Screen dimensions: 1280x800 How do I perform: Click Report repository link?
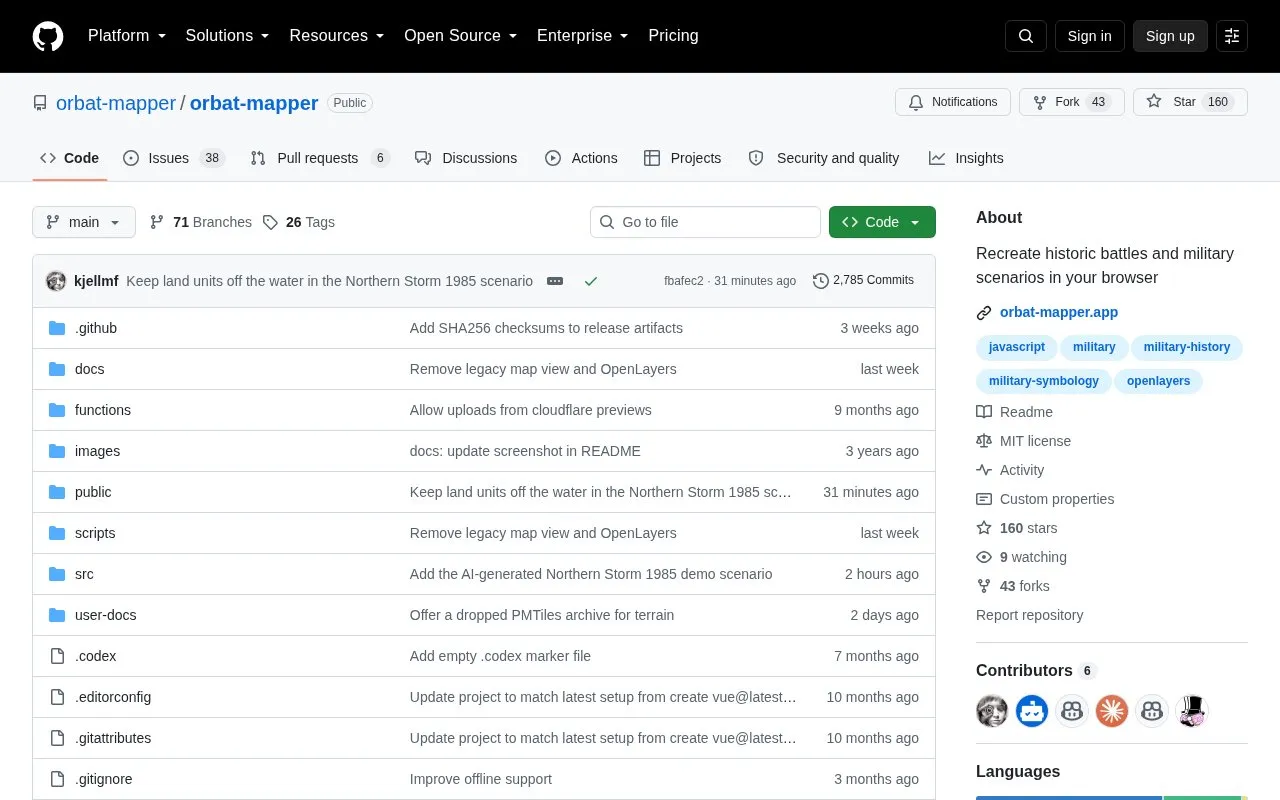click(1029, 615)
